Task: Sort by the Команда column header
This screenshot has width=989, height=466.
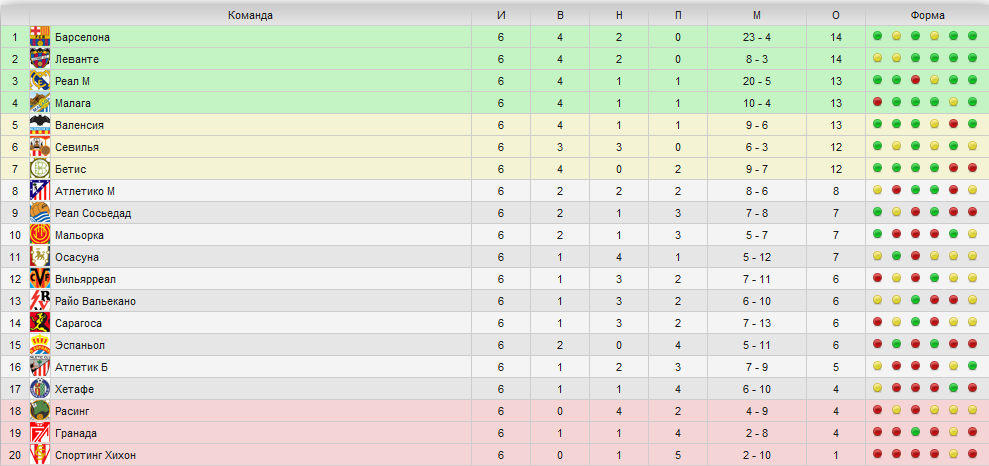Action: (x=250, y=16)
